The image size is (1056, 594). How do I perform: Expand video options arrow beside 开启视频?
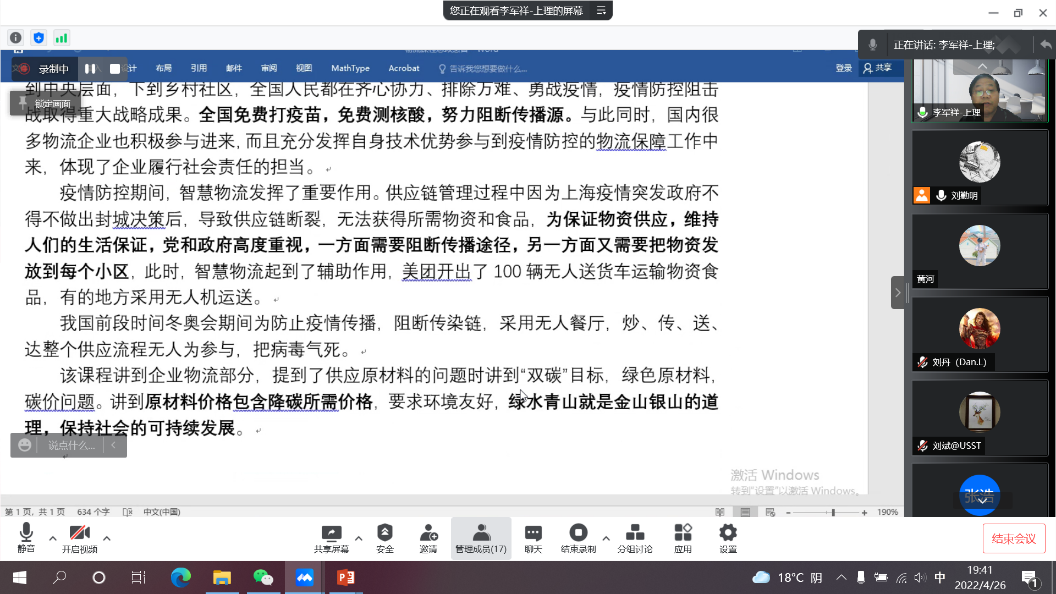tap(107, 538)
